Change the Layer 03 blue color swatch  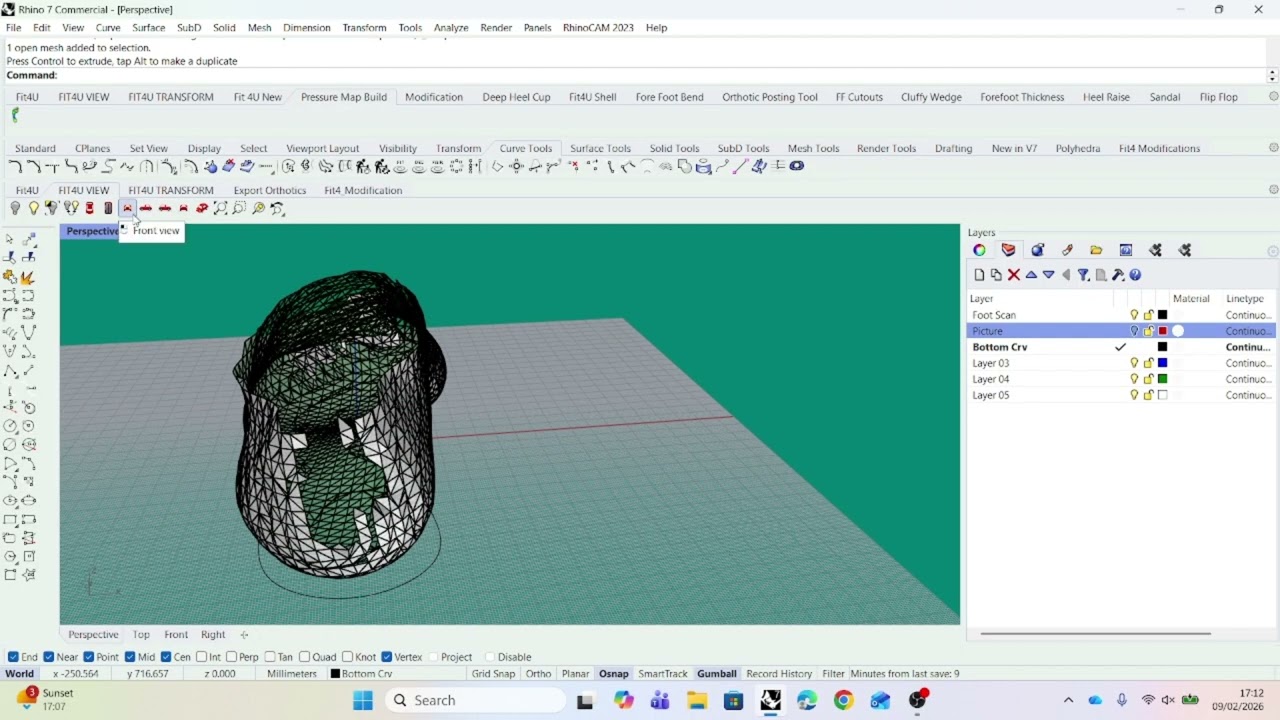(1162, 363)
